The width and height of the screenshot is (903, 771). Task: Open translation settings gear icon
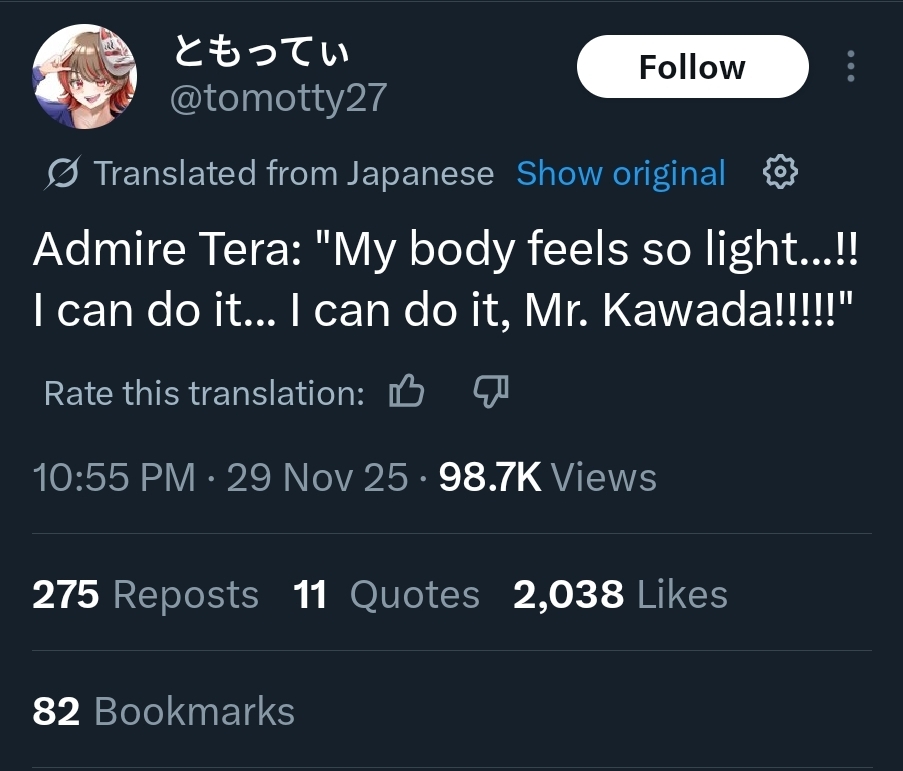coord(780,172)
